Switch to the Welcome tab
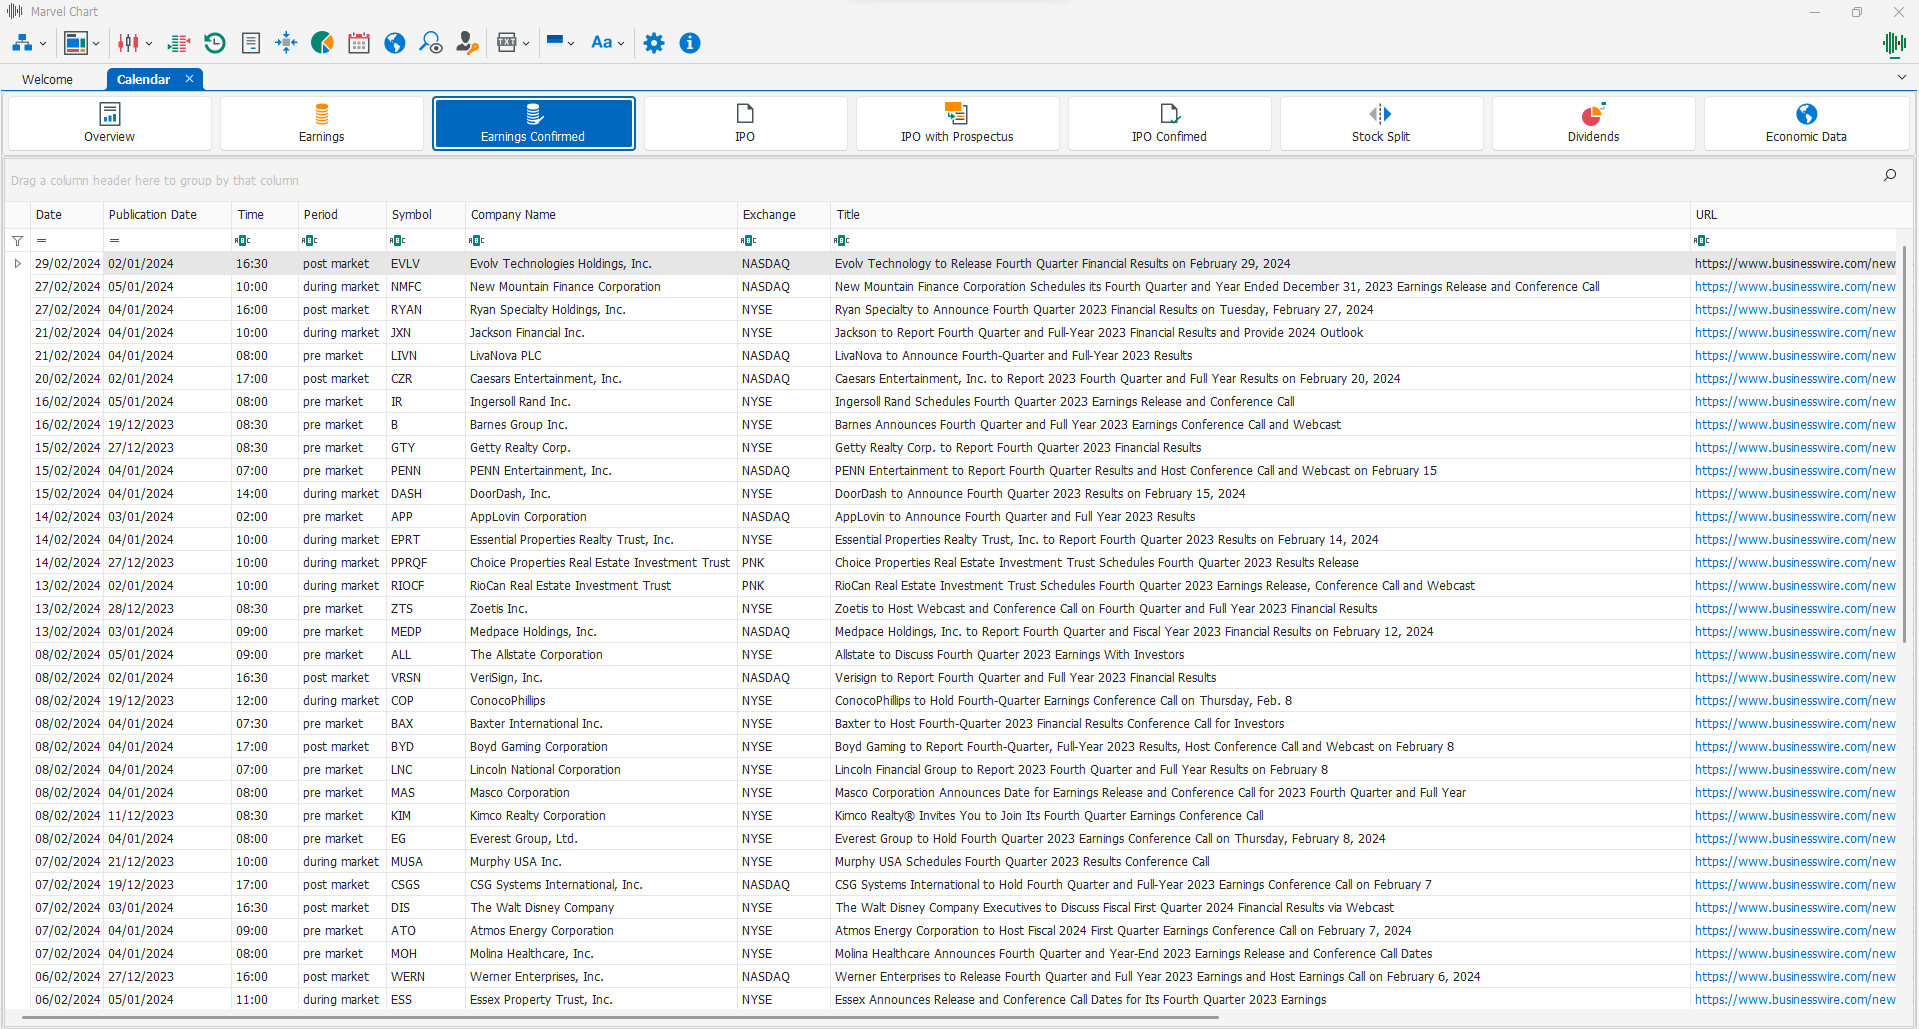The width and height of the screenshot is (1919, 1029). [47, 79]
